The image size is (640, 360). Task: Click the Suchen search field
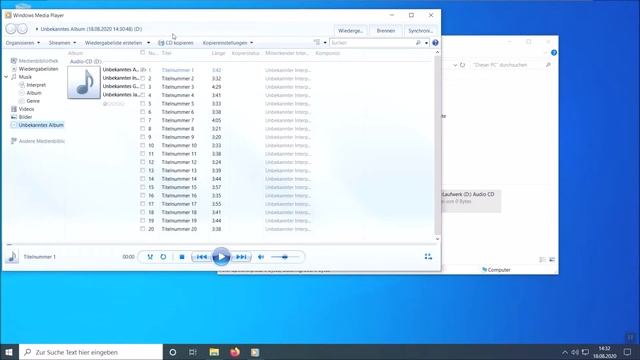click(372, 42)
